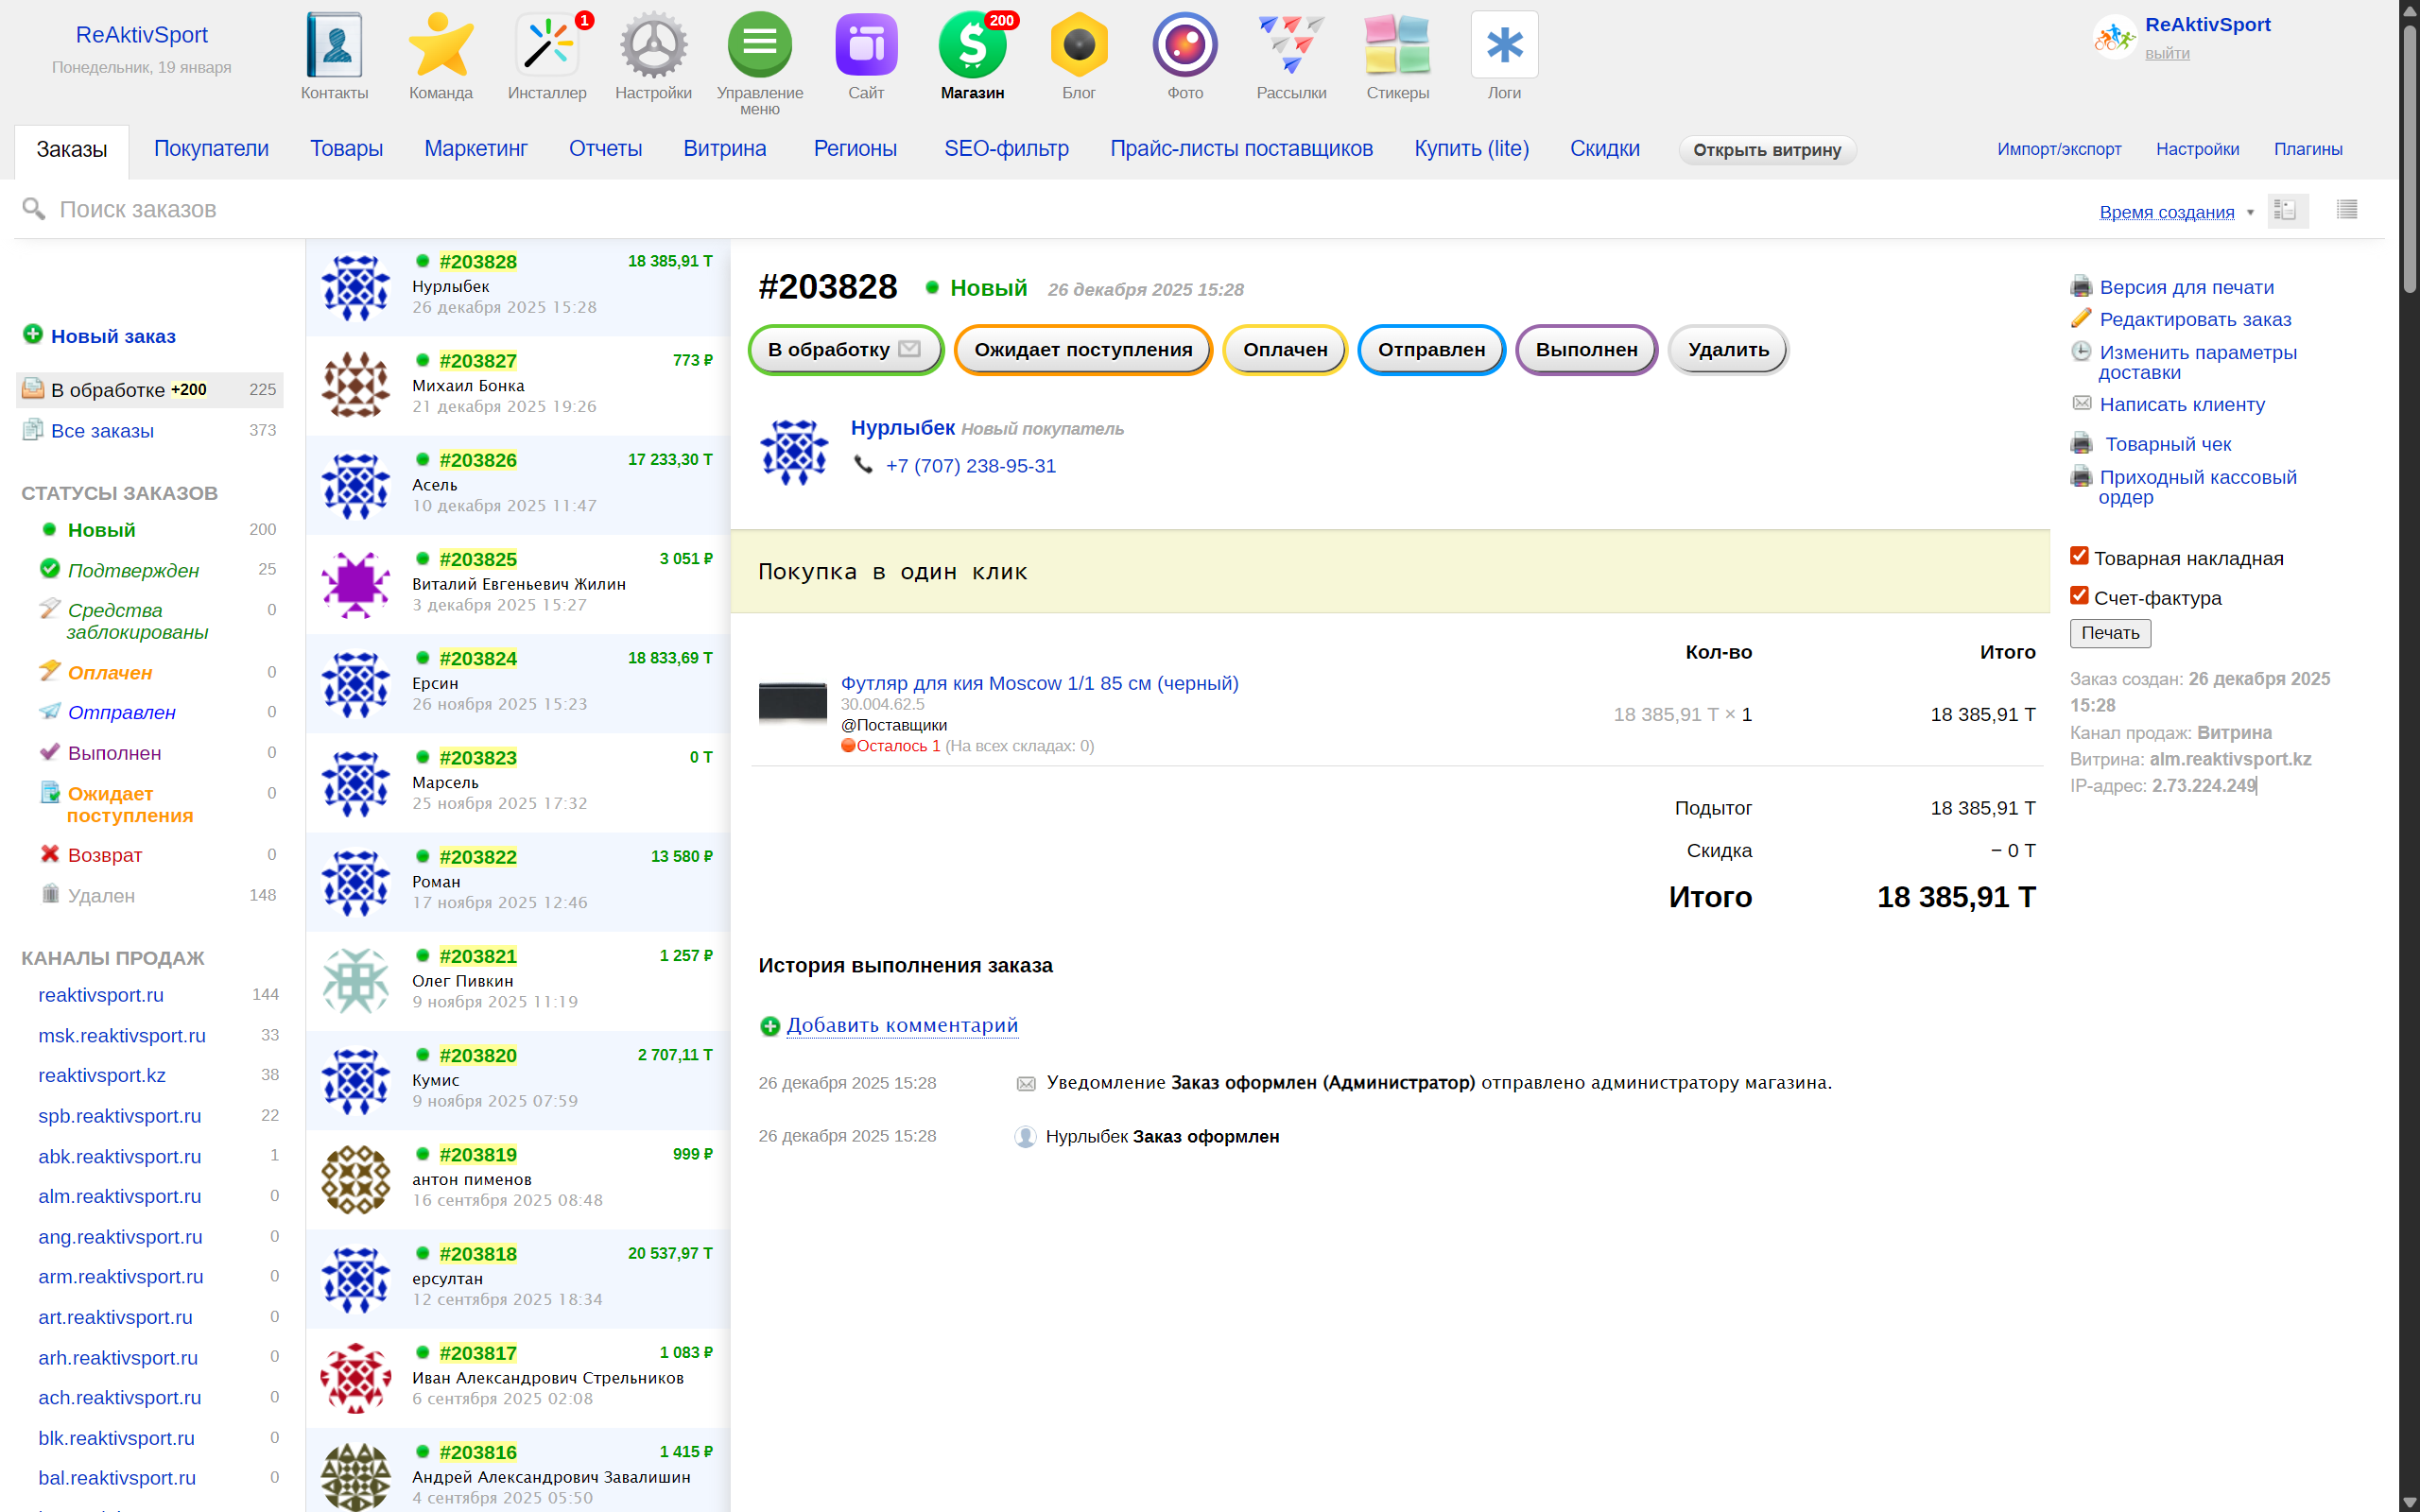This screenshot has height=1512, width=2420.
Task: Switch to the table view icon
Action: [2346, 210]
